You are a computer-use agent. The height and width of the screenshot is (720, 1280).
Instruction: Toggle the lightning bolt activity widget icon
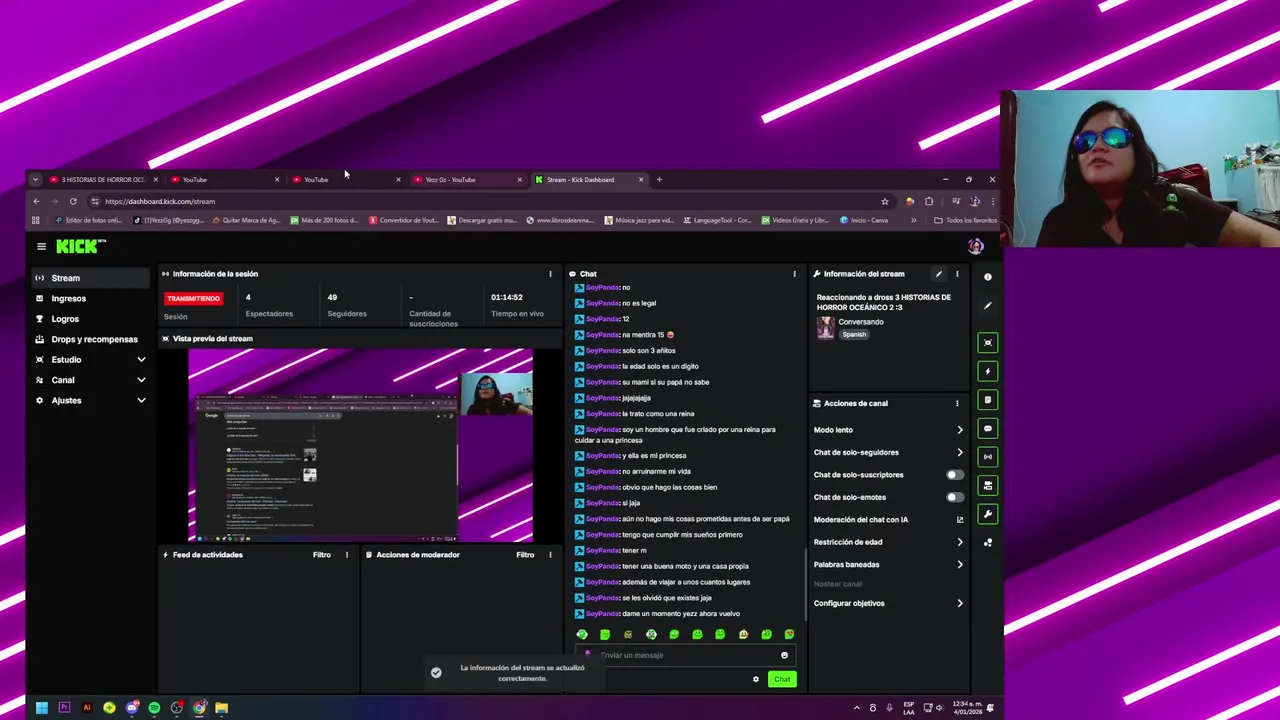tap(988, 371)
